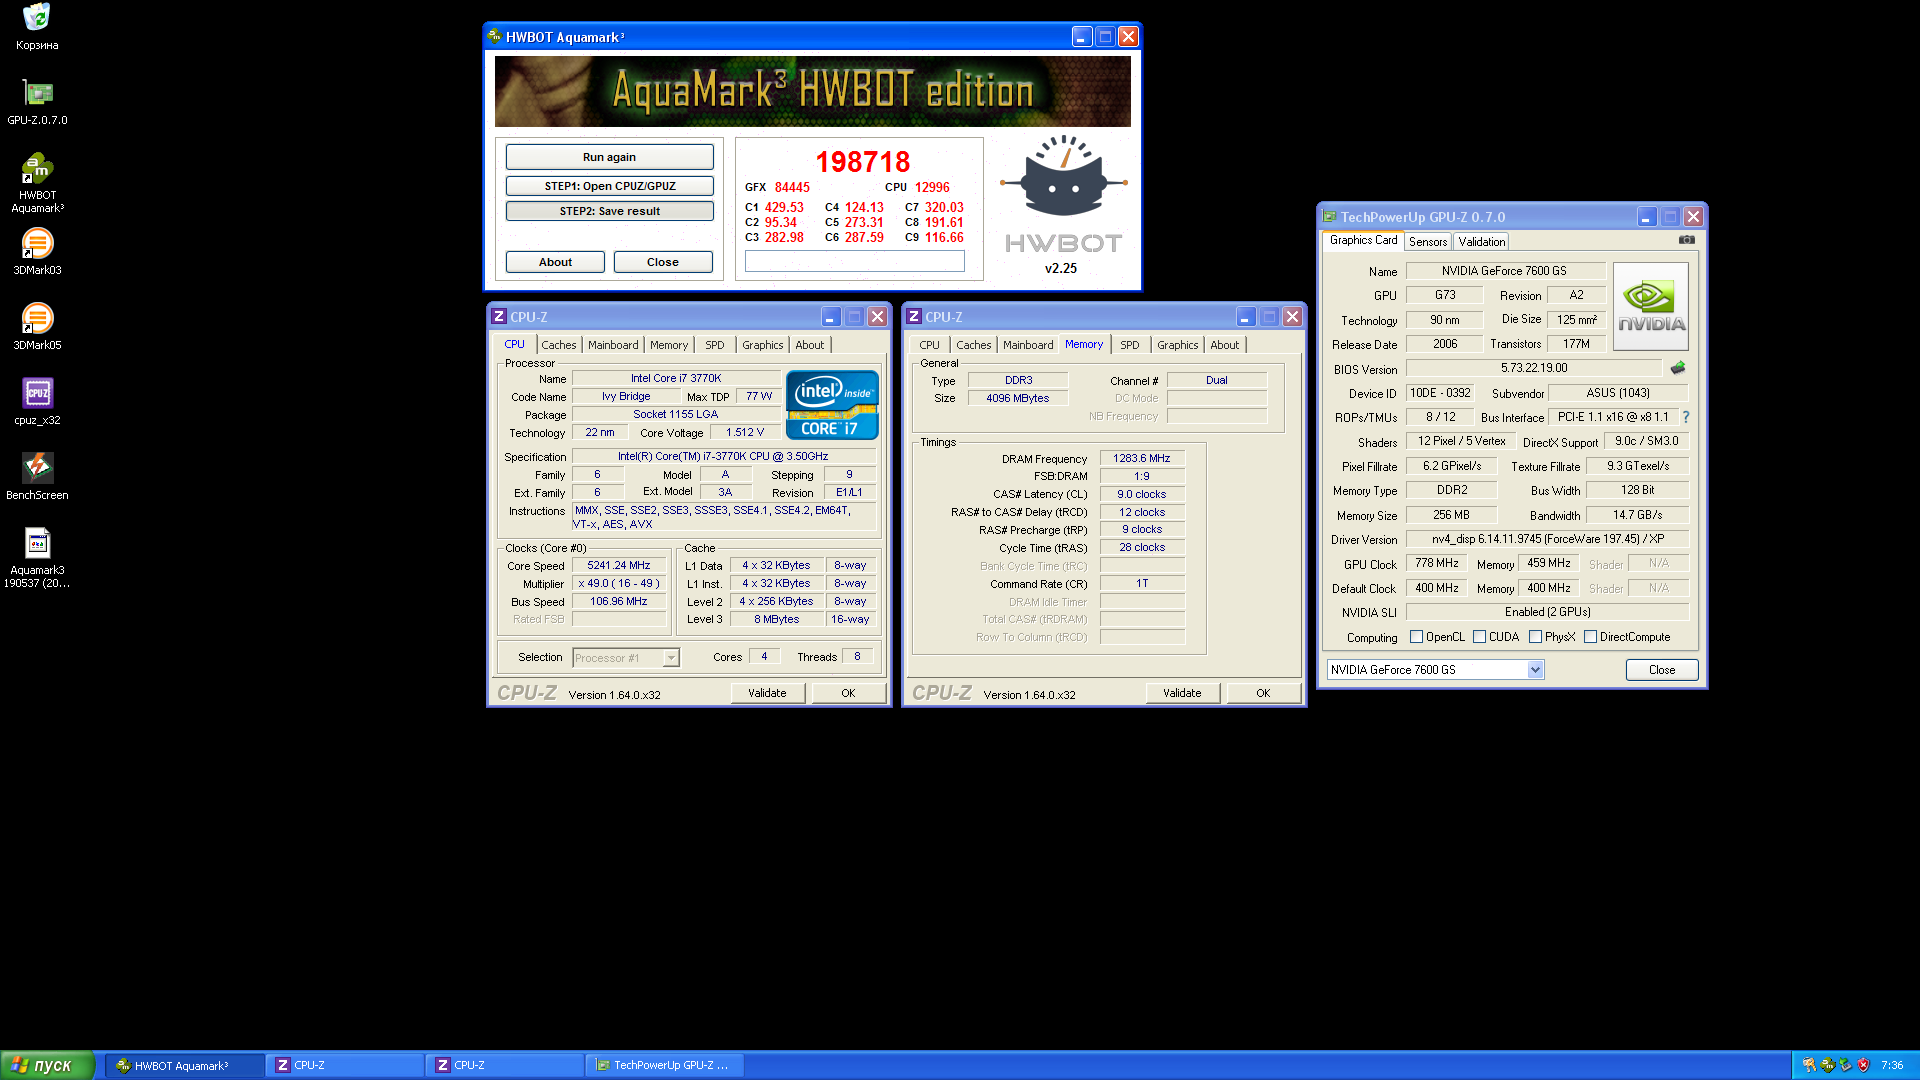Switch to GPU-Z Sensors tab
Screen dimensions: 1920x1080
(1428, 242)
